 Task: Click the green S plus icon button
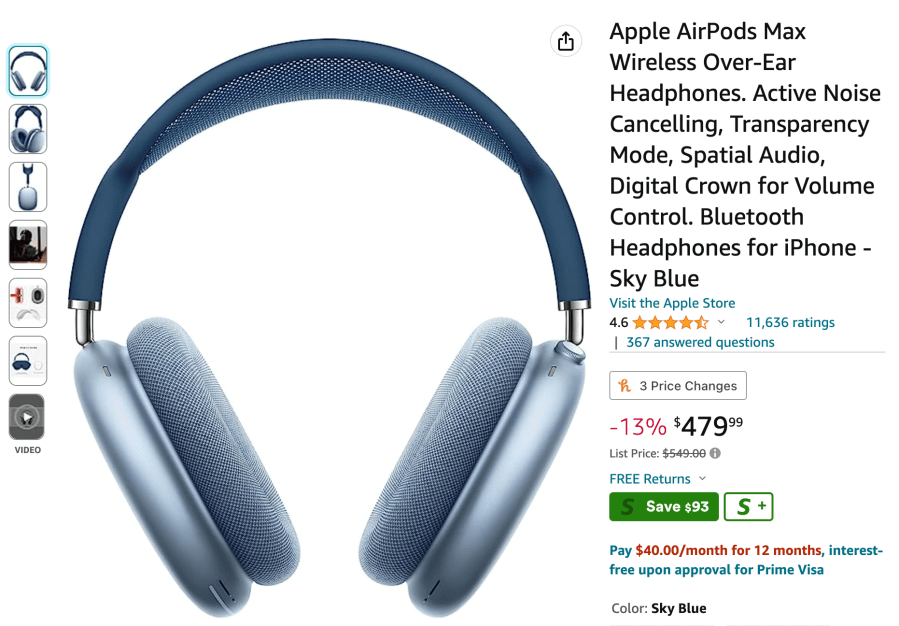pyautogui.click(x=749, y=507)
